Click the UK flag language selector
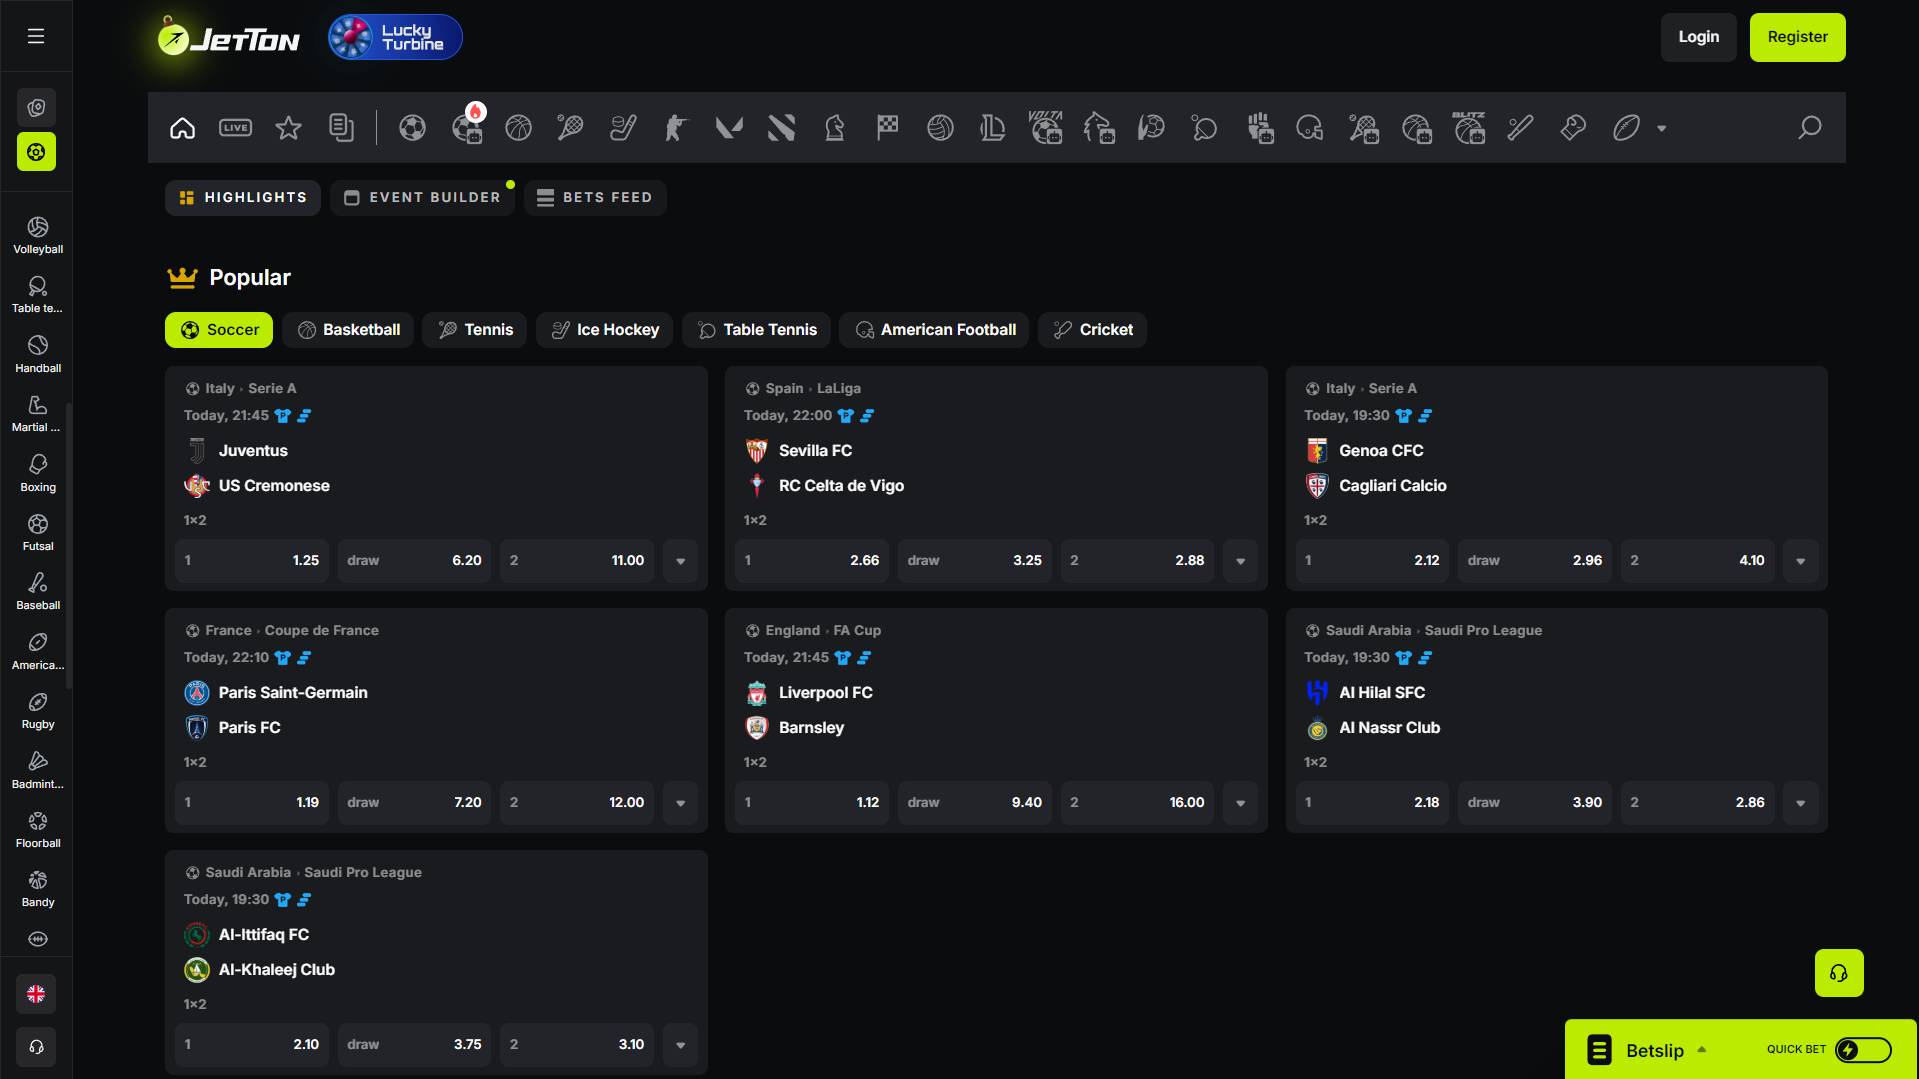This screenshot has height=1079, width=1919. 36,994
